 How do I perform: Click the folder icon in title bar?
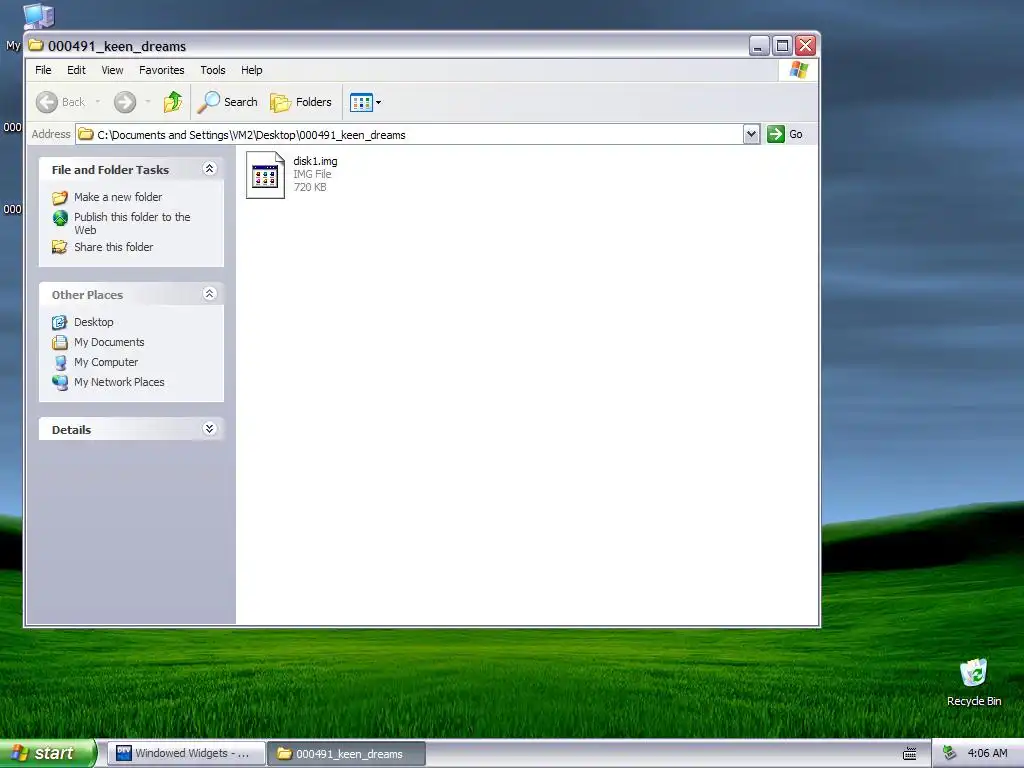pyautogui.click(x=37, y=46)
